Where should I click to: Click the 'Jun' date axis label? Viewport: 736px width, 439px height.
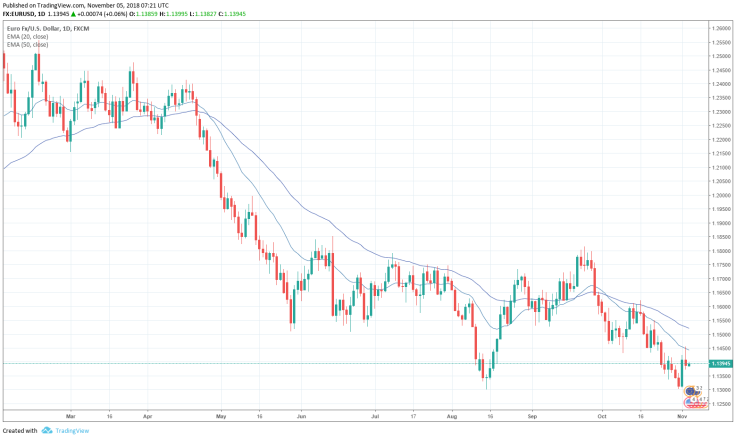[301, 416]
